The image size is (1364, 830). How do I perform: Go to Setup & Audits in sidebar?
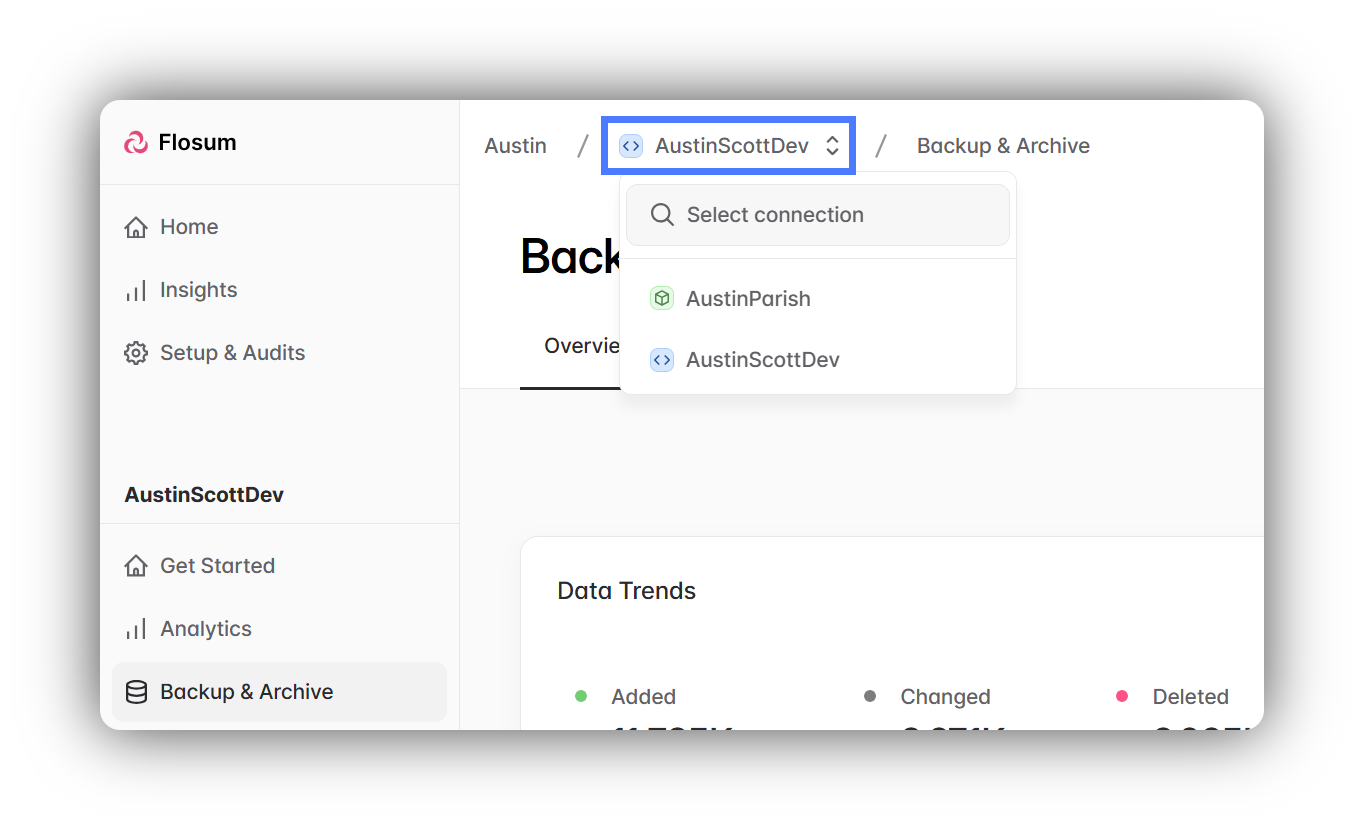[232, 353]
